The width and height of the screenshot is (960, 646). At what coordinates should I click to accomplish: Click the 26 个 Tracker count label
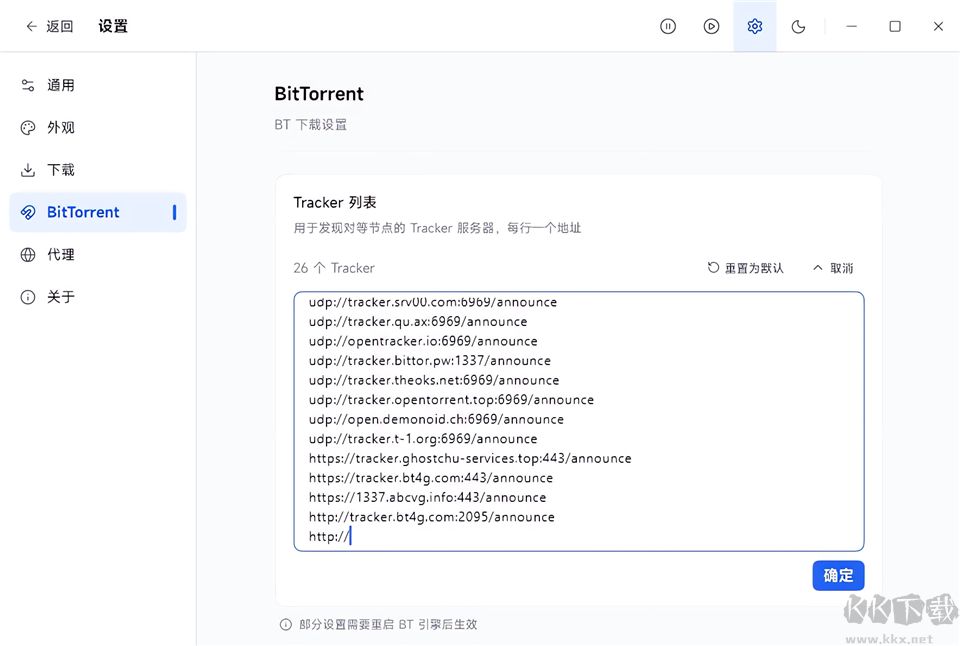coord(334,267)
